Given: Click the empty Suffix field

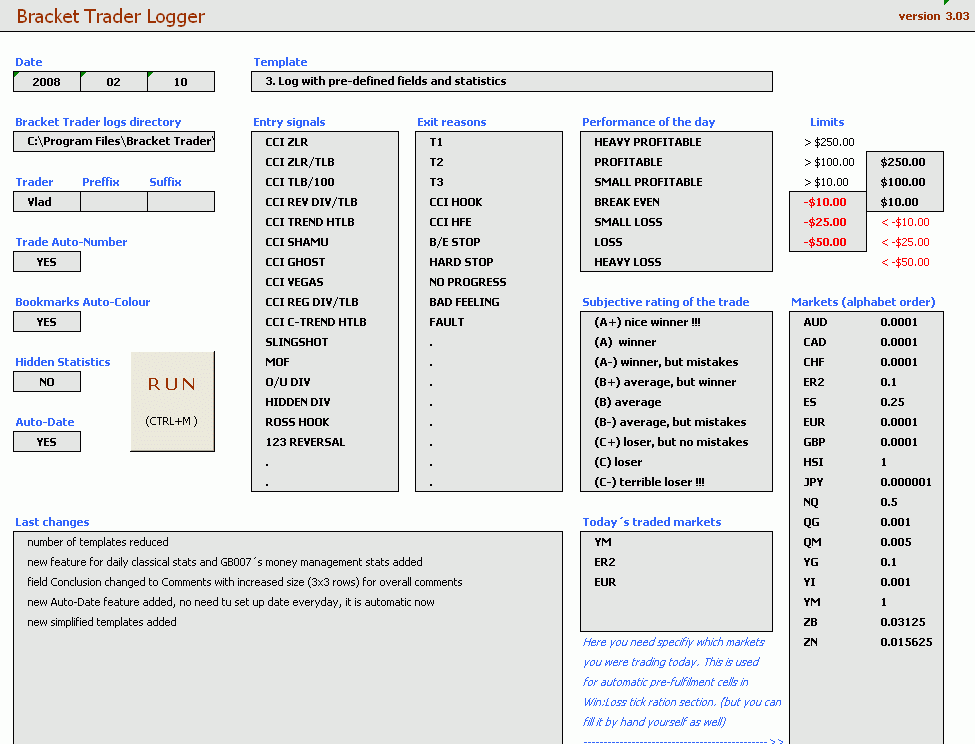Looking at the screenshot, I should pos(181,202).
